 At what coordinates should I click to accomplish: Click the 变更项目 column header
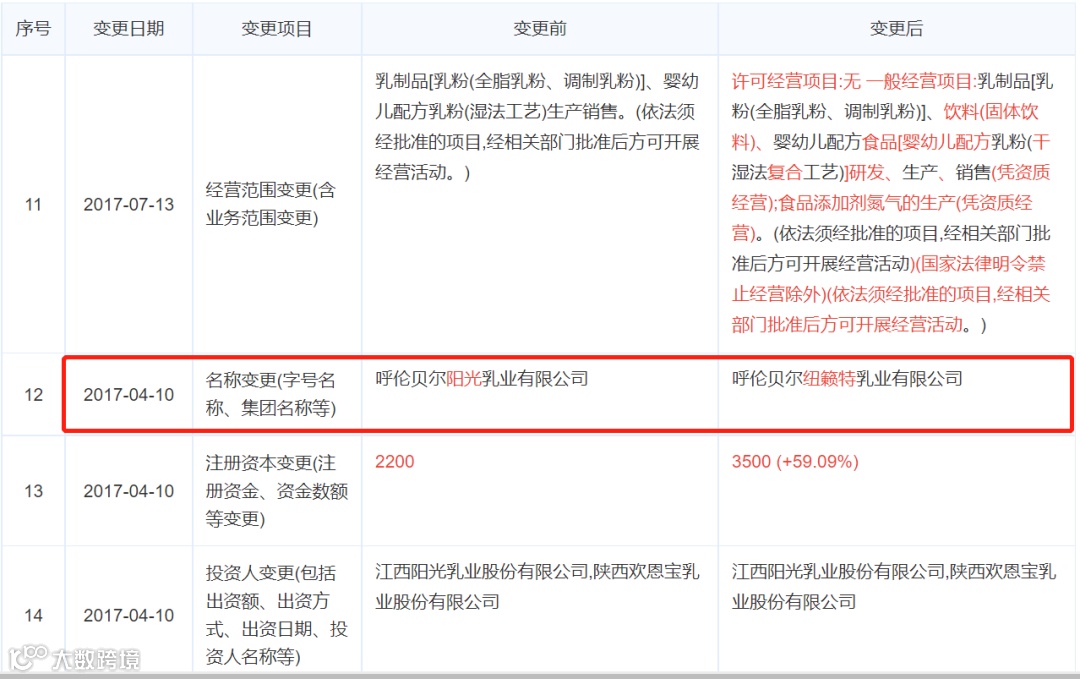277,29
